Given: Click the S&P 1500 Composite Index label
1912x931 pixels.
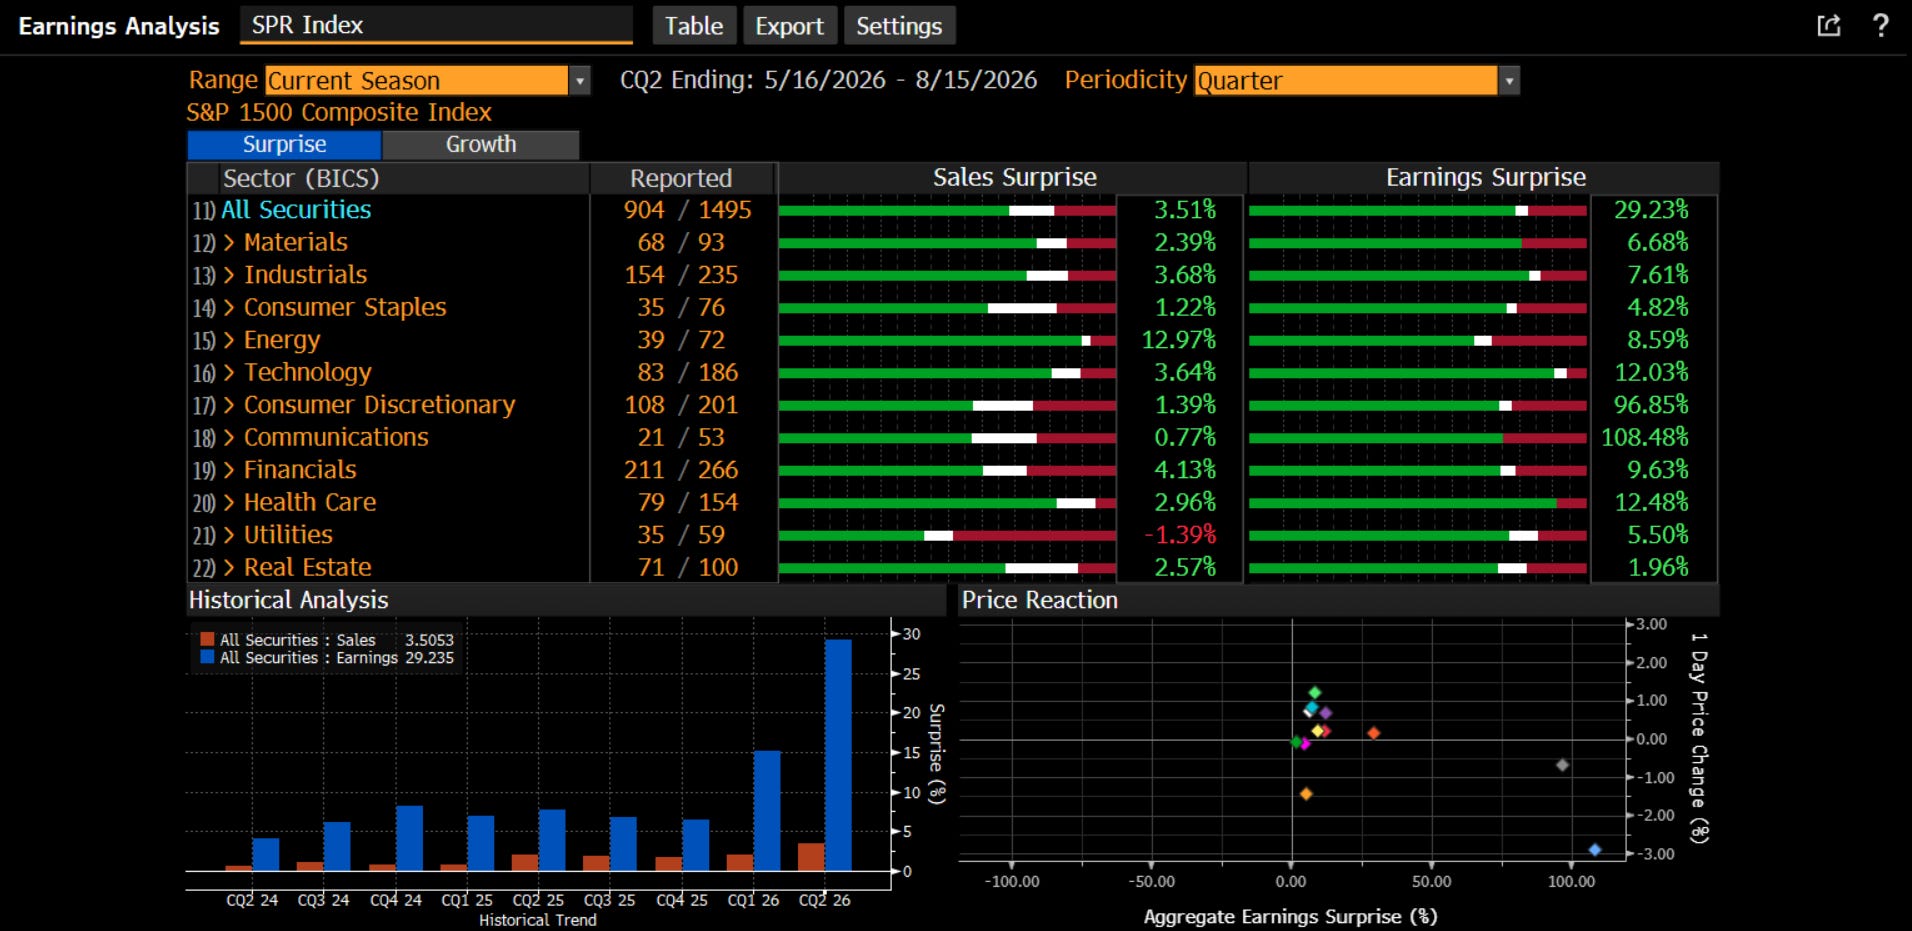Looking at the screenshot, I should (339, 113).
